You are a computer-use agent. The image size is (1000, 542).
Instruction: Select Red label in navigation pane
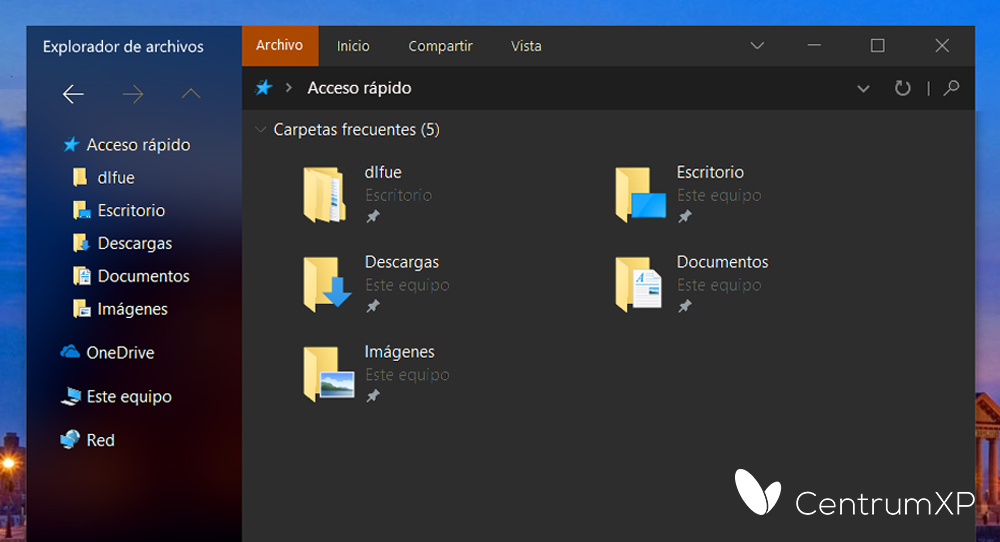[101, 440]
